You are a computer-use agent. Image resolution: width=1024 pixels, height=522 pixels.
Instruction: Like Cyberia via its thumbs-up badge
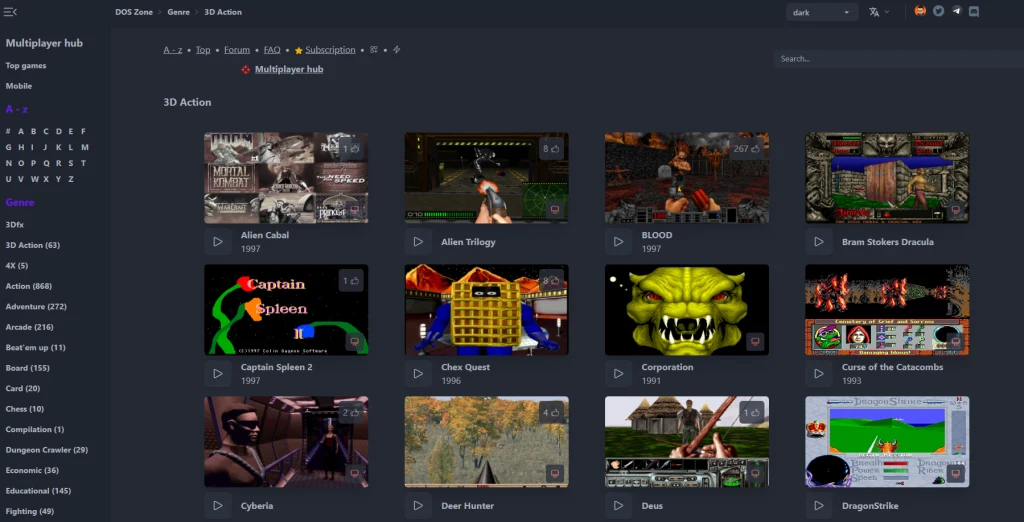[351, 413]
